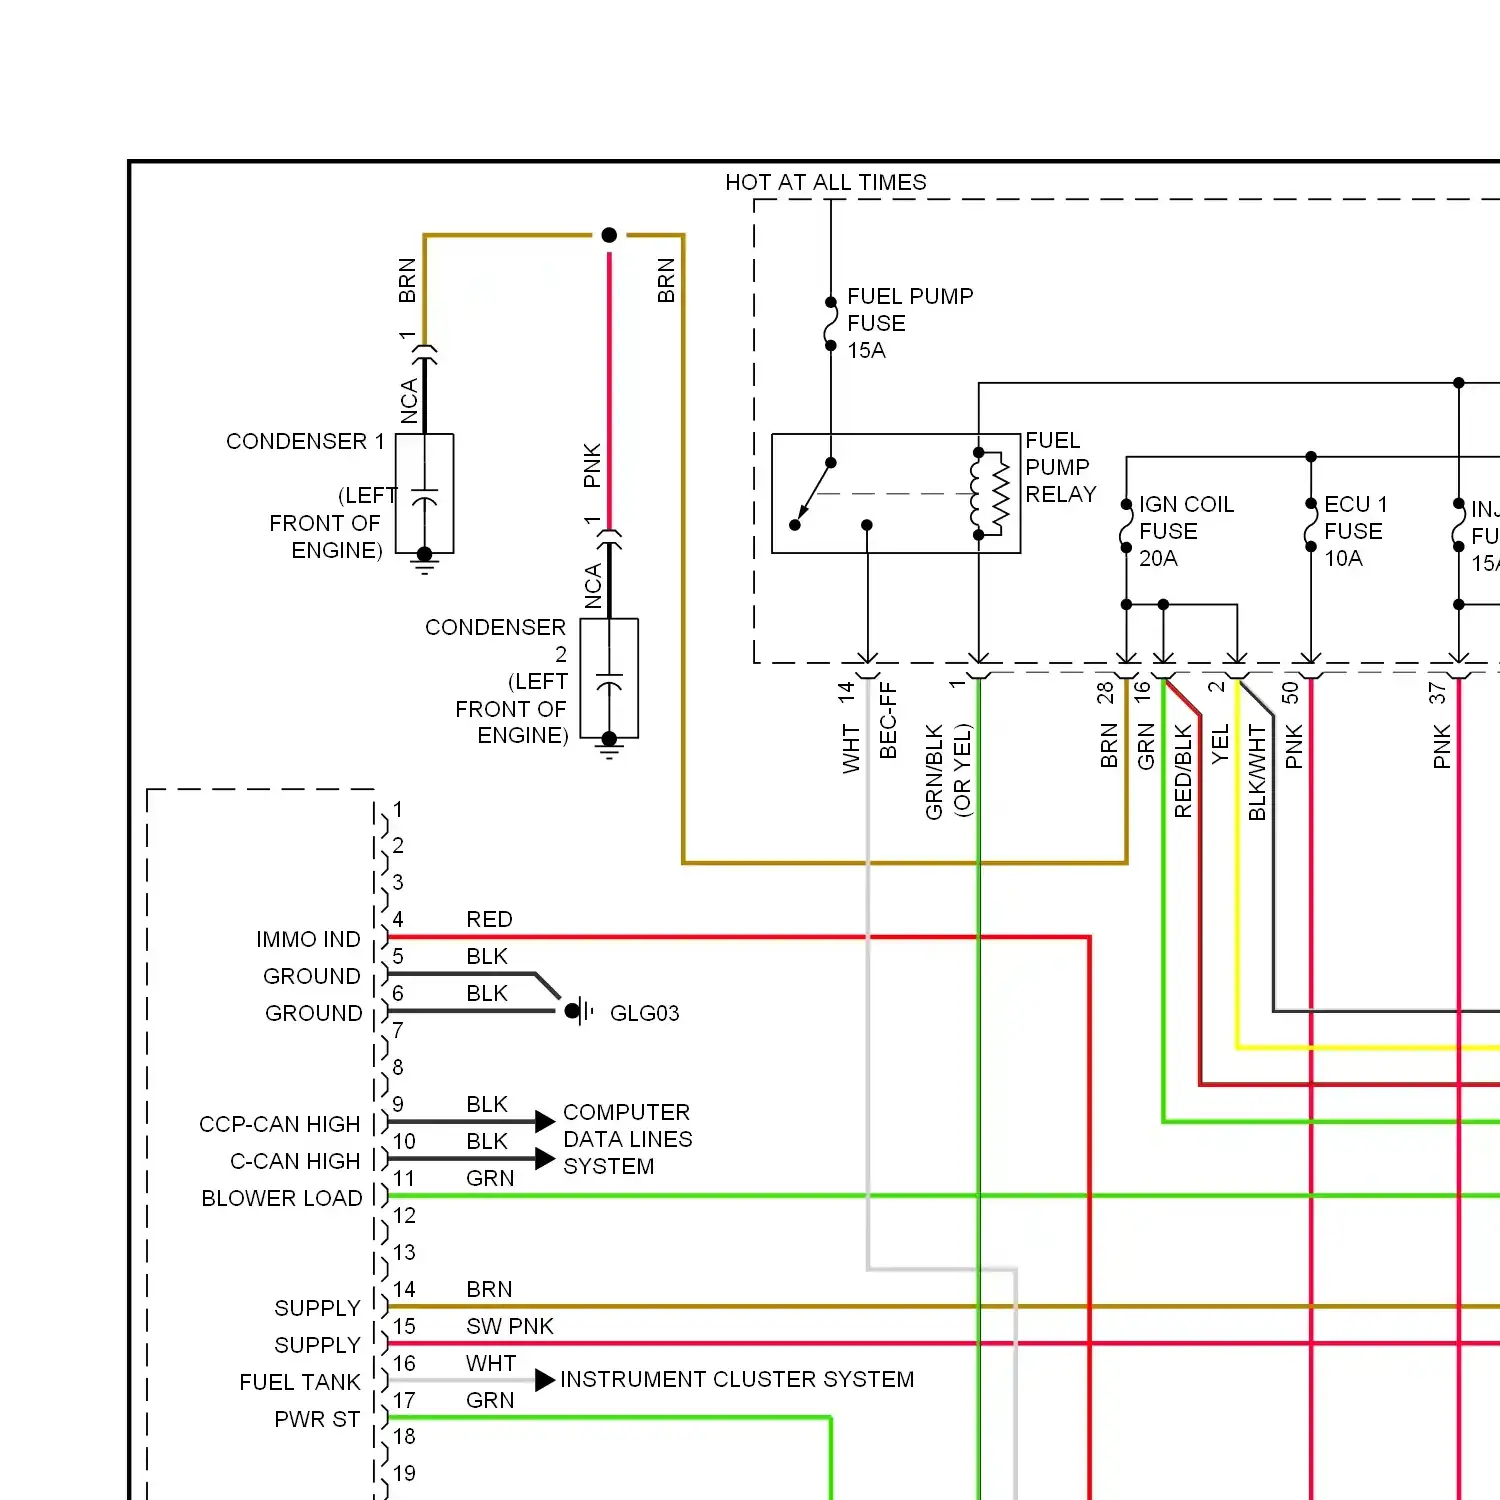1500x1500 pixels.
Task: Click the ECU 1 fuse symbol
Action: pos(1310,526)
